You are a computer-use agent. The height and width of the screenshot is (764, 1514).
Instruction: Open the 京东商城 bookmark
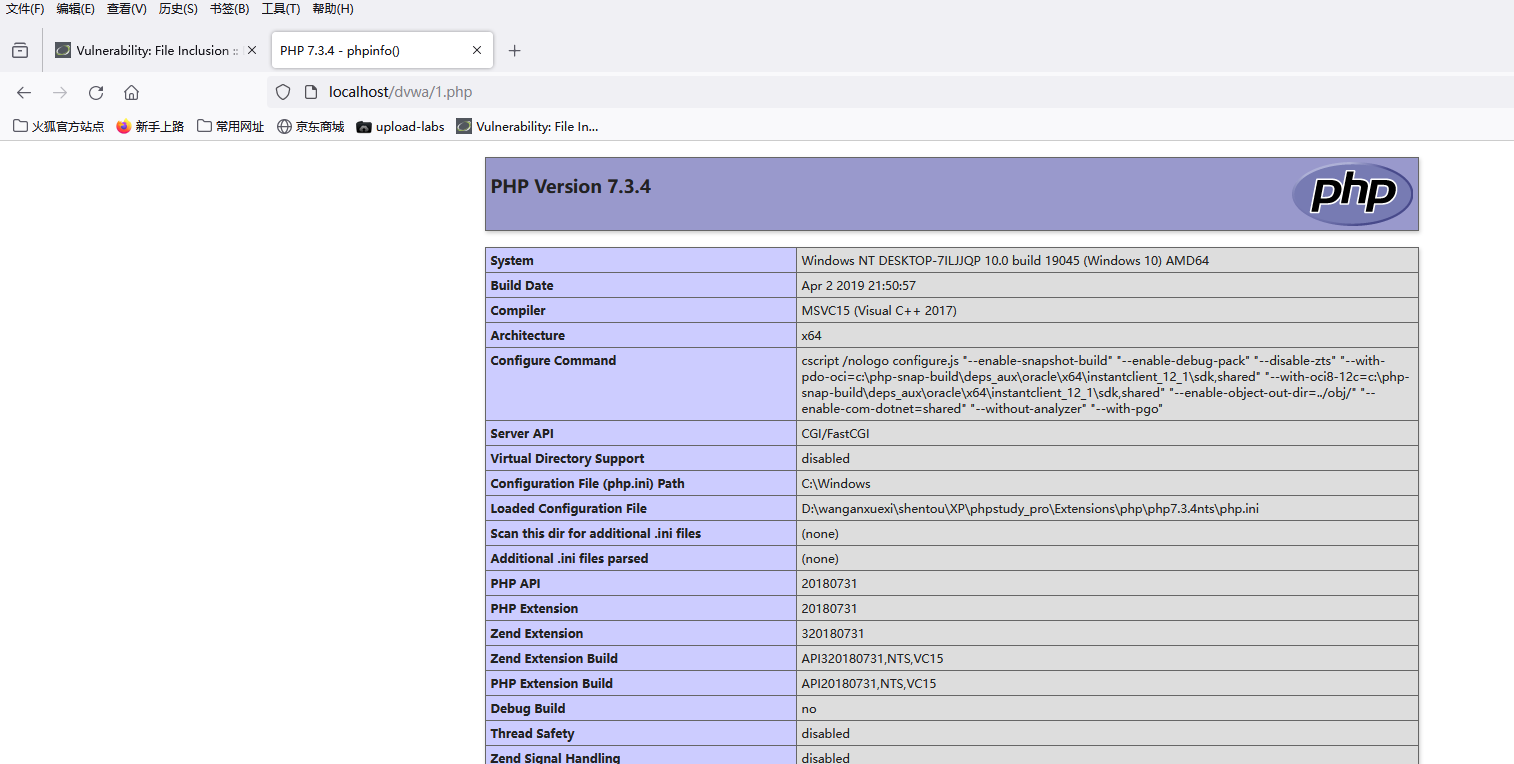(x=310, y=127)
